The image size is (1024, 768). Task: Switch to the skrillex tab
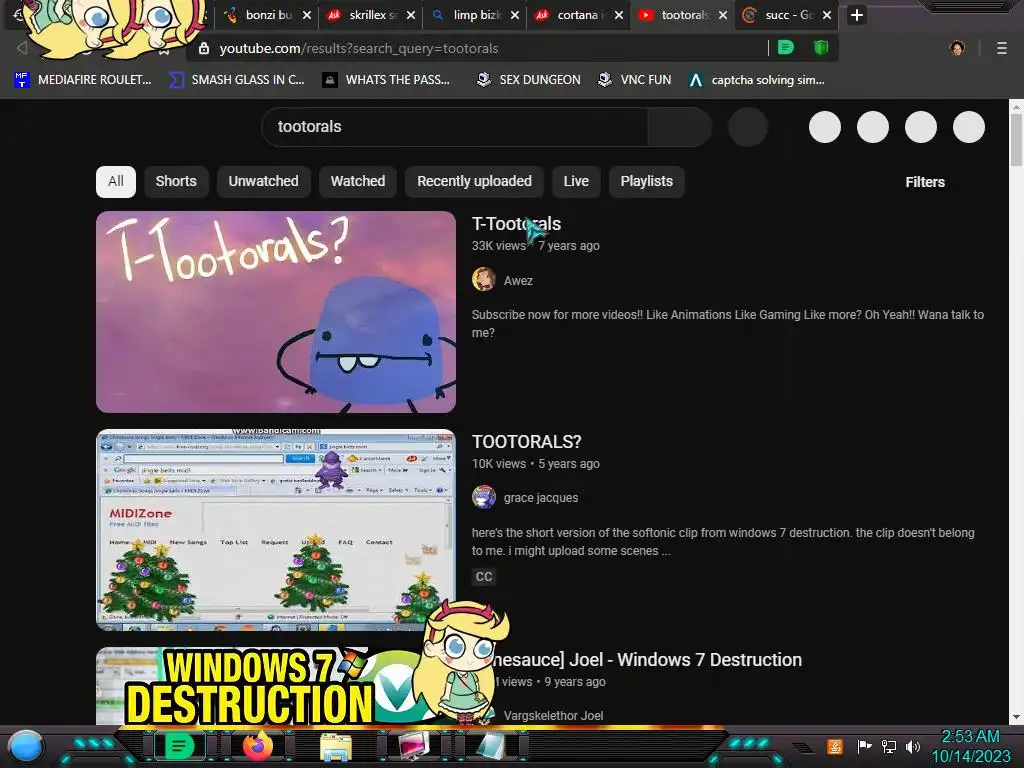pyautogui.click(x=370, y=15)
